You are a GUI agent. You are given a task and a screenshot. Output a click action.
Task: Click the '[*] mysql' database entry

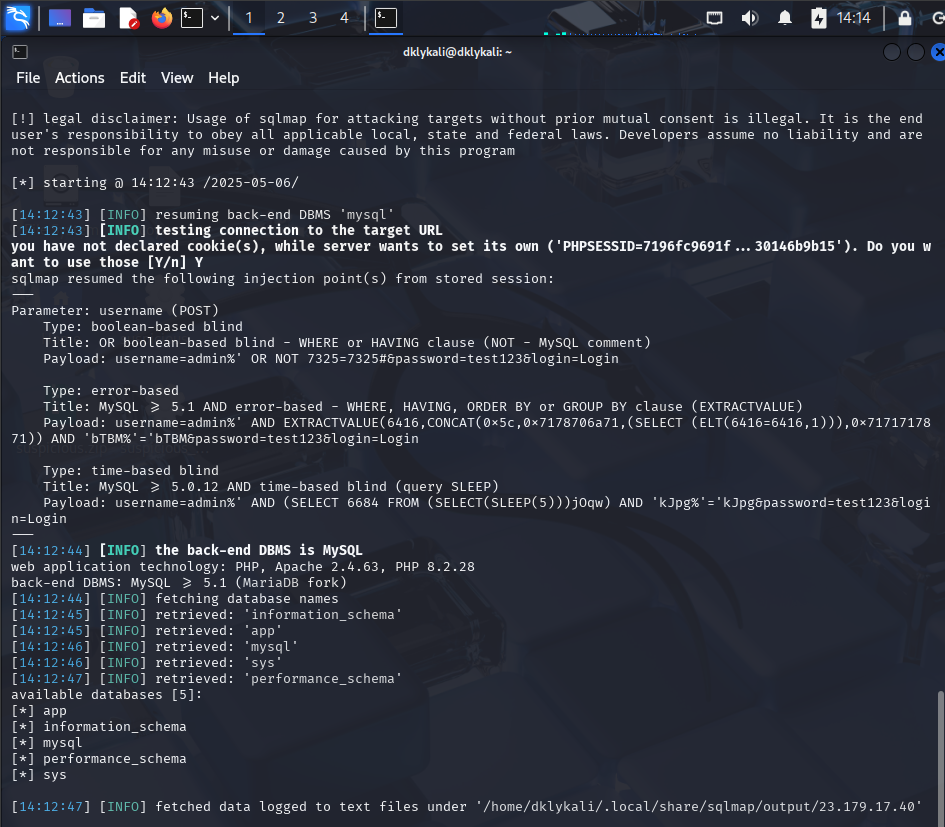[47, 743]
